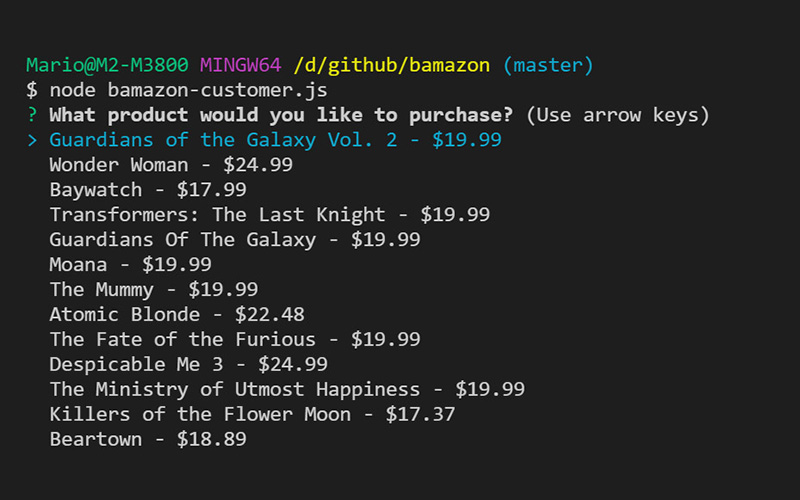Select The Ministry of Utmost Happiness item
Image resolution: width=800 pixels, height=500 pixels.
(x=287, y=390)
